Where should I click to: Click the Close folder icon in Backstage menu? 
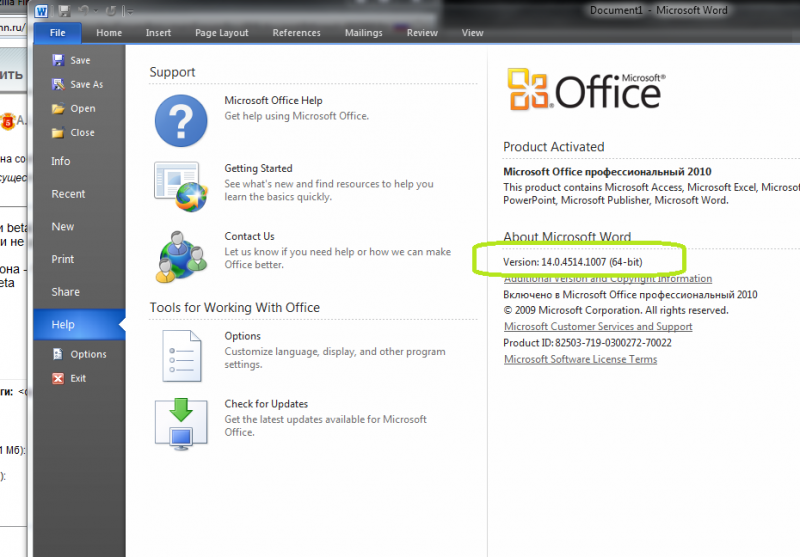[x=58, y=133]
